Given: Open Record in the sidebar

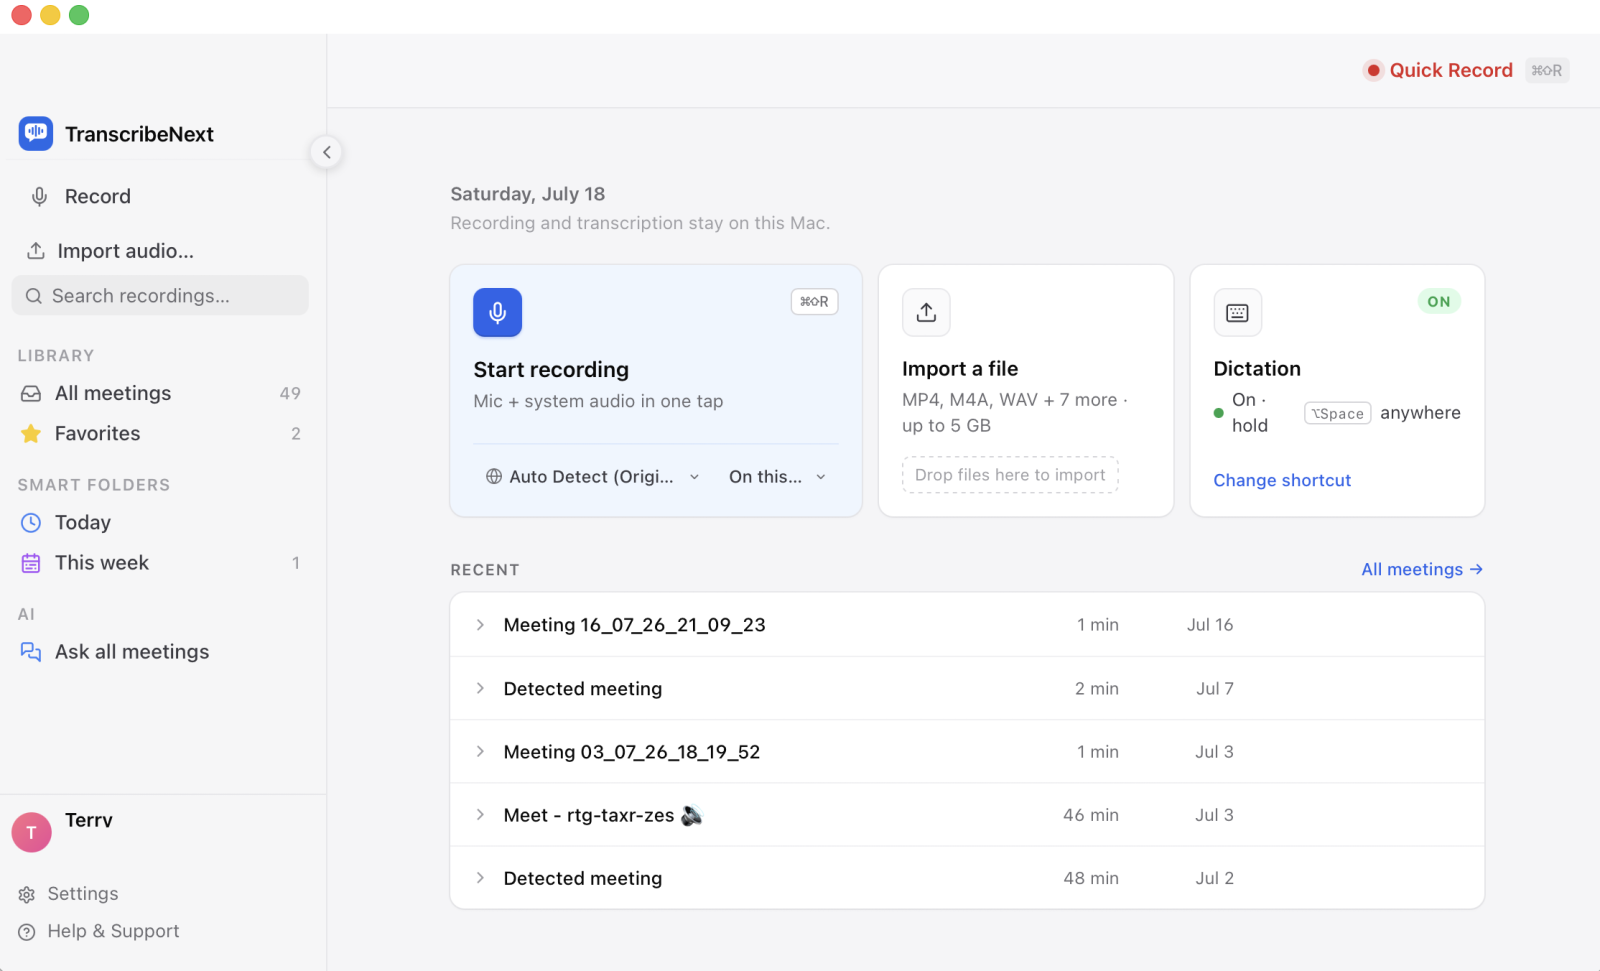Looking at the screenshot, I should pos(160,197).
